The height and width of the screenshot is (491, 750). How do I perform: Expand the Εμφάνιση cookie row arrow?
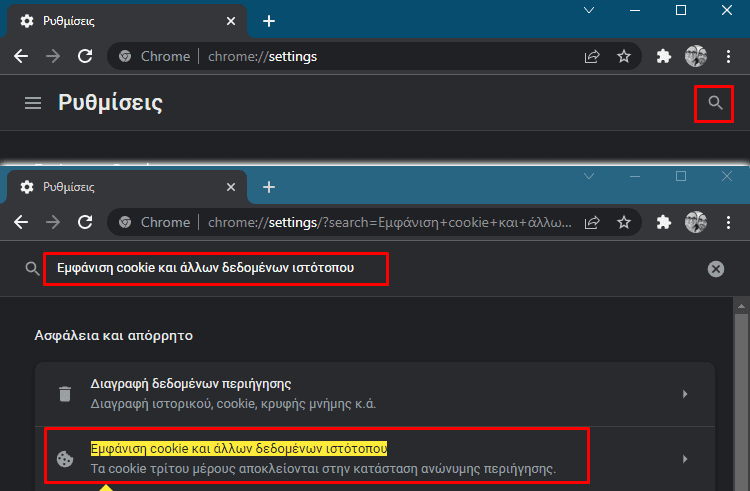(685, 459)
